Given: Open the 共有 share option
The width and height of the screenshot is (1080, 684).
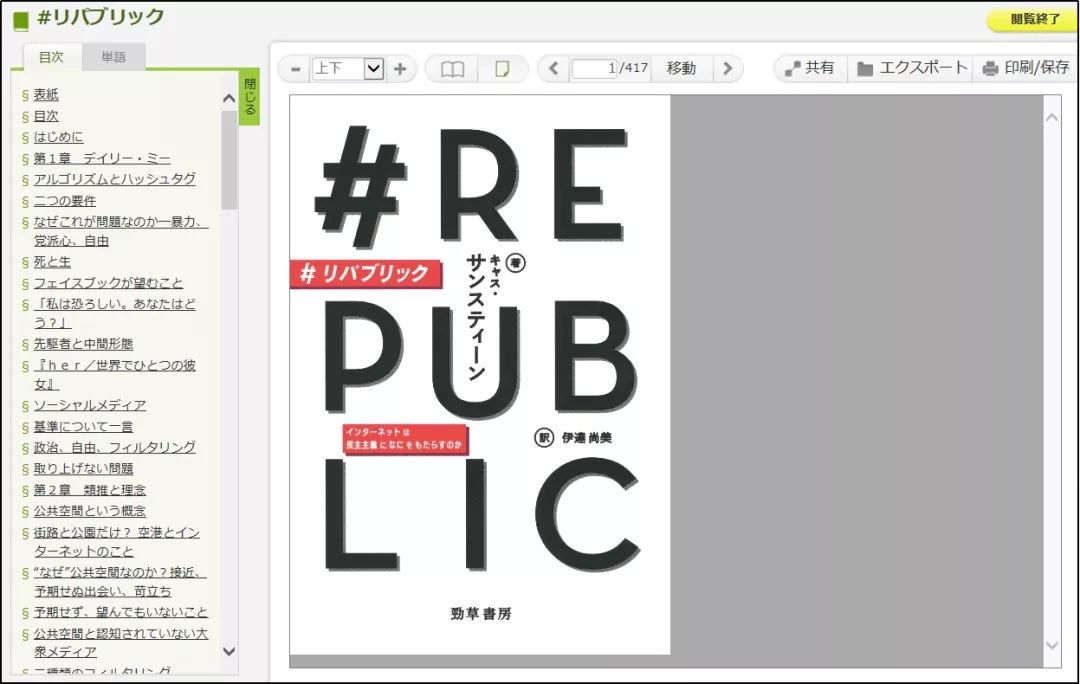Looking at the screenshot, I should [x=810, y=68].
